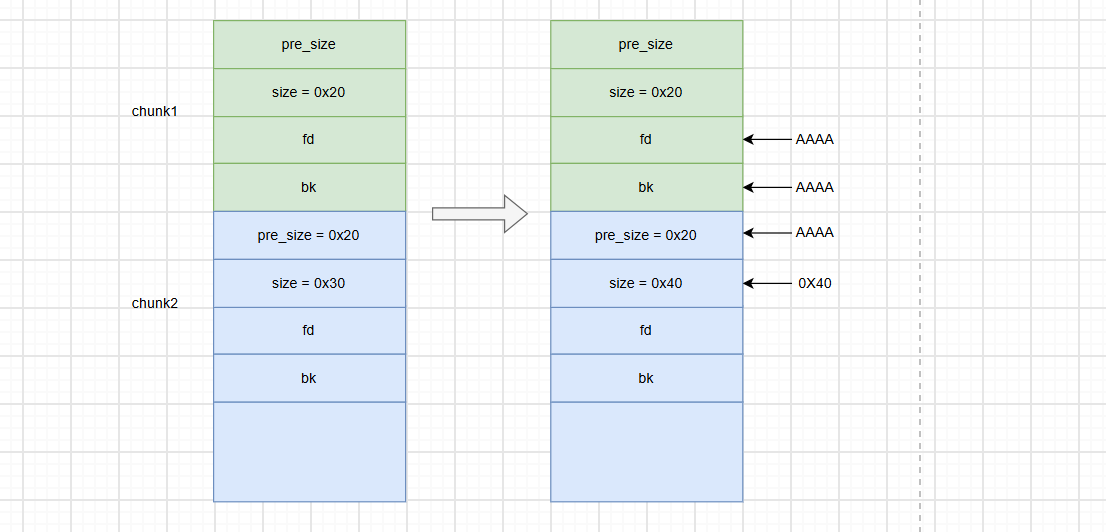Select the empty blue cell in right diagram

click(647, 452)
